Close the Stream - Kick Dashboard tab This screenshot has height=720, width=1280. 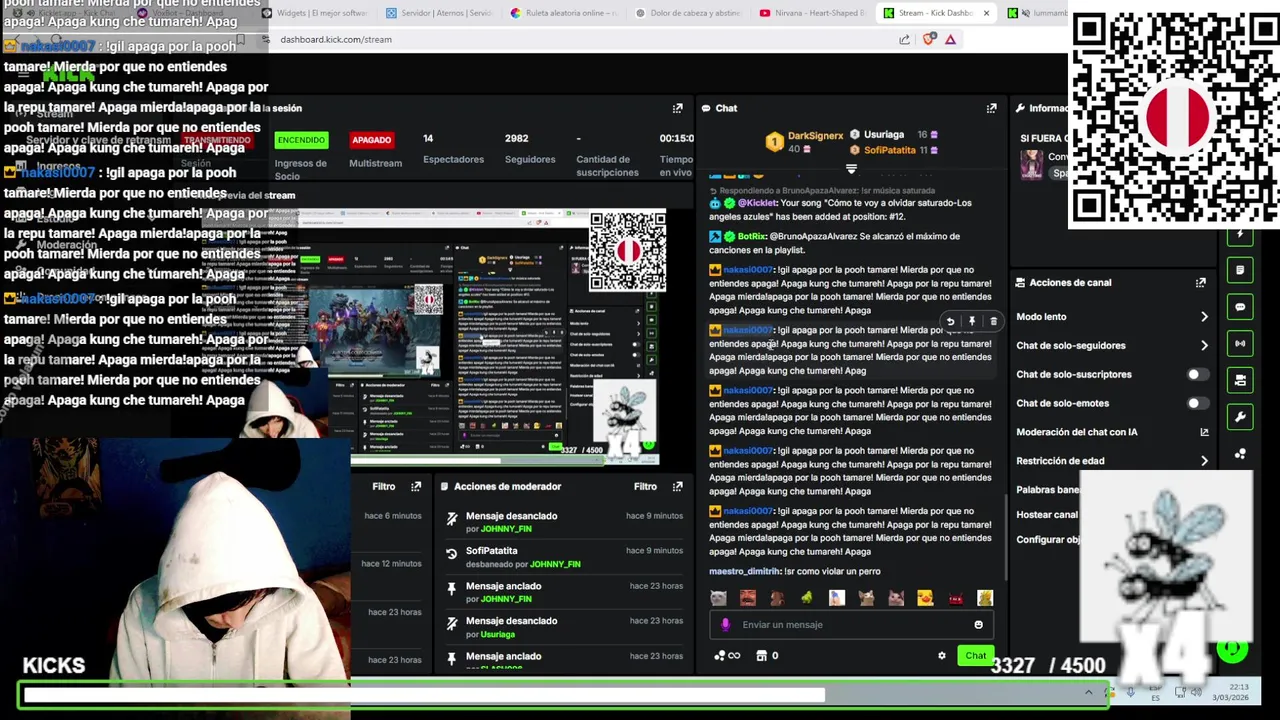986,13
